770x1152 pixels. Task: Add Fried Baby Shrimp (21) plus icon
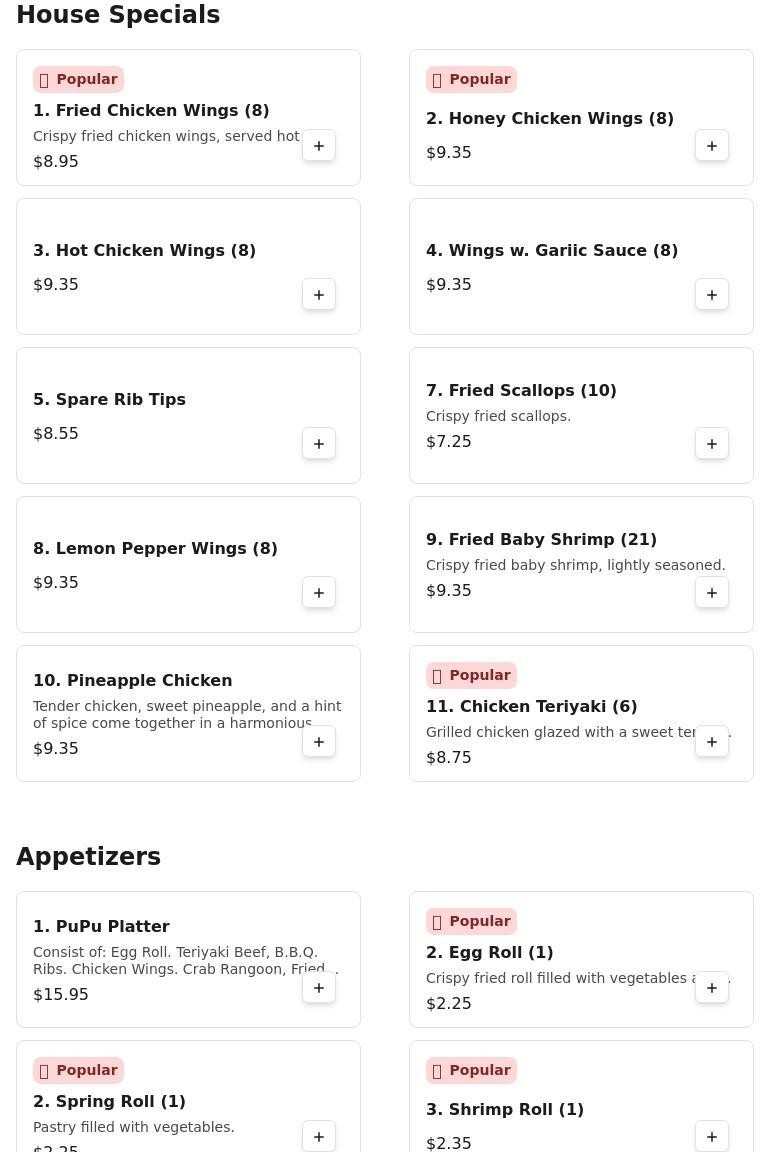712,593
